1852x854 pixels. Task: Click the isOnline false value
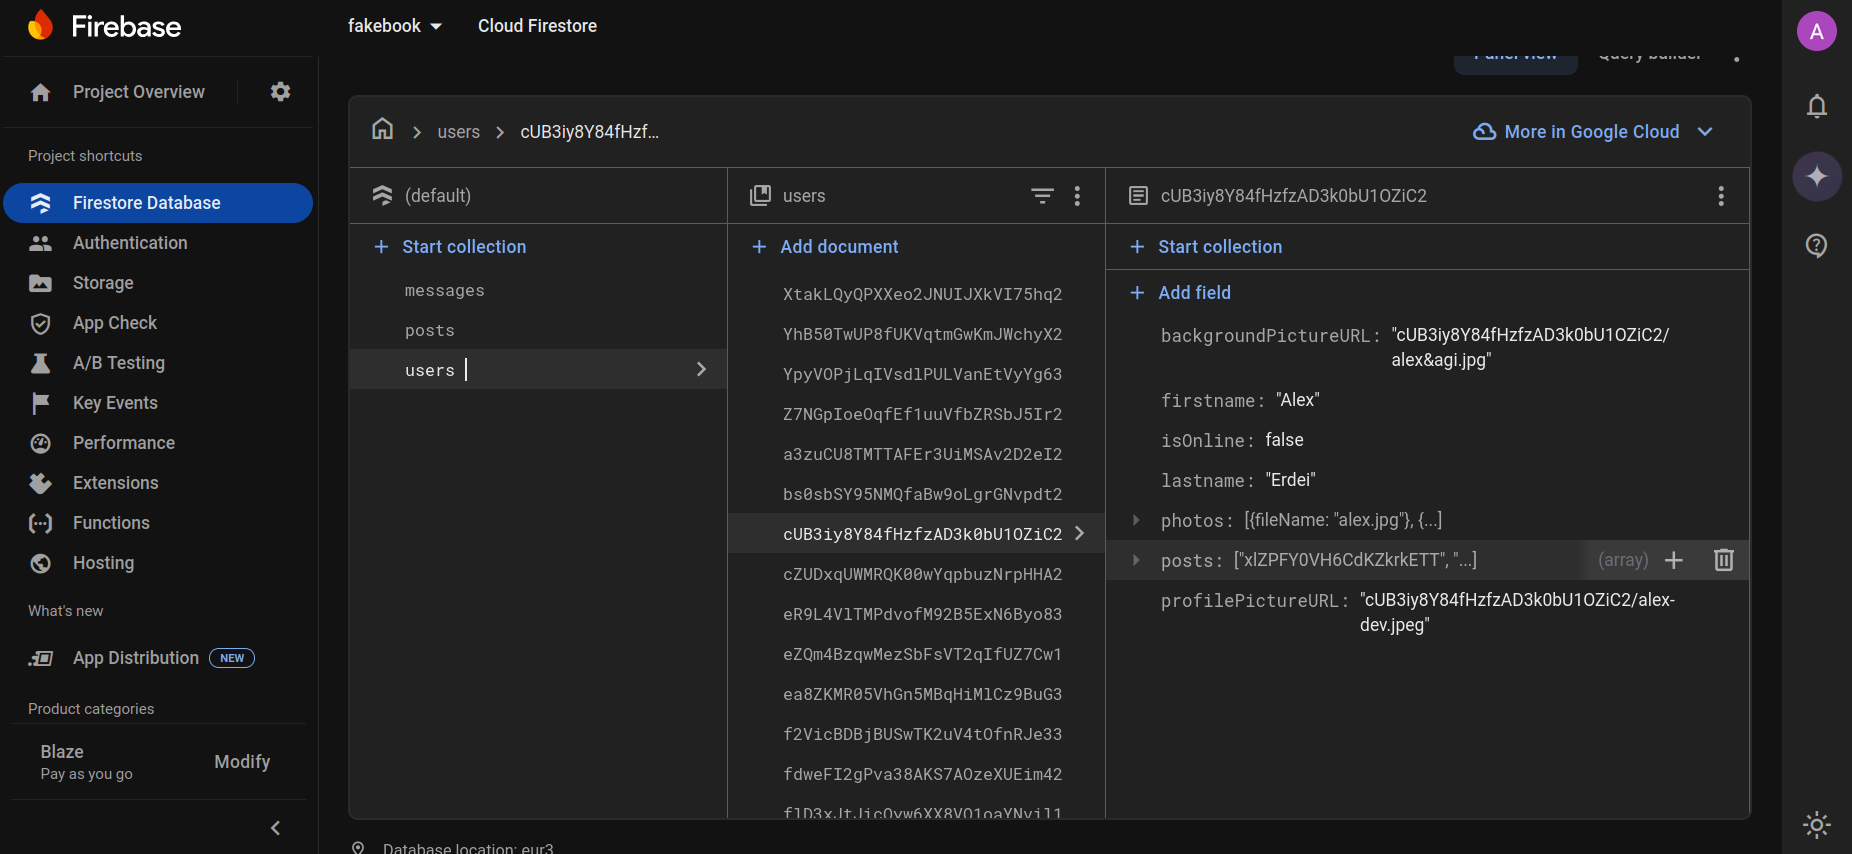(x=1284, y=440)
